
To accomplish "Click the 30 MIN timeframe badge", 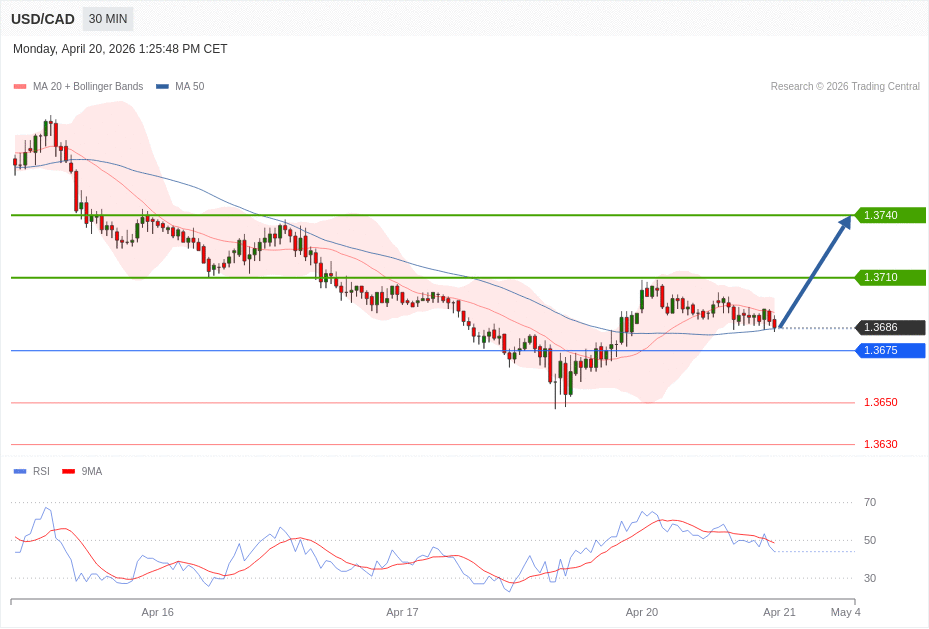I will click(x=107, y=19).
